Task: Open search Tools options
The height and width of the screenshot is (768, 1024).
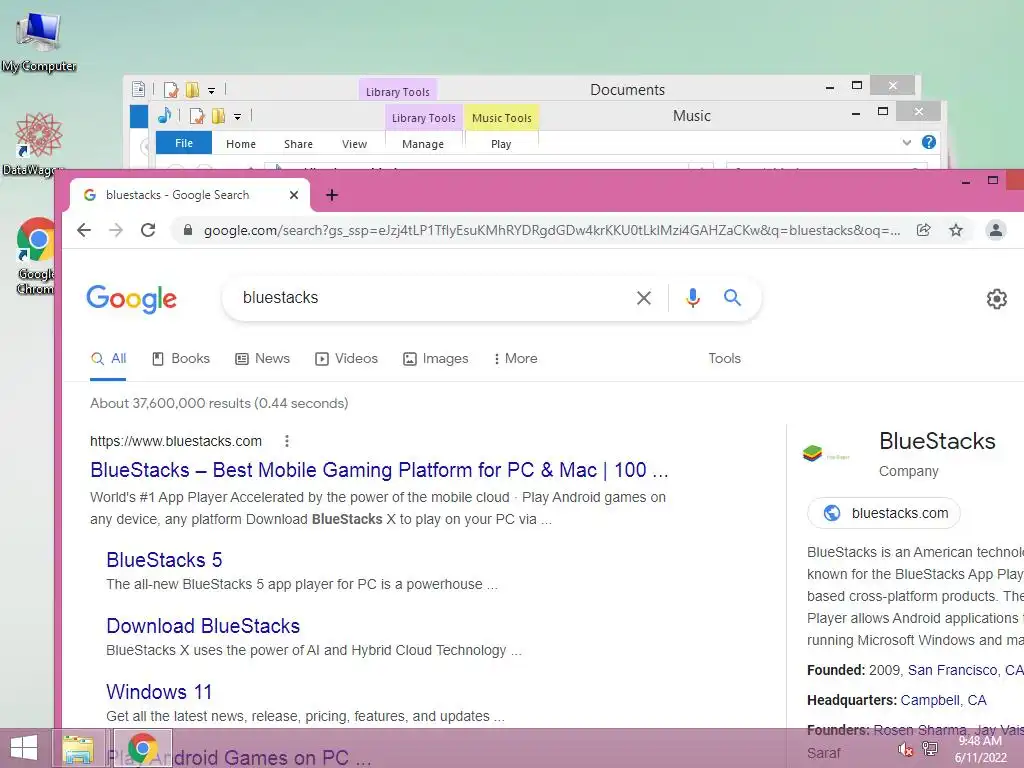Action: 725,359
